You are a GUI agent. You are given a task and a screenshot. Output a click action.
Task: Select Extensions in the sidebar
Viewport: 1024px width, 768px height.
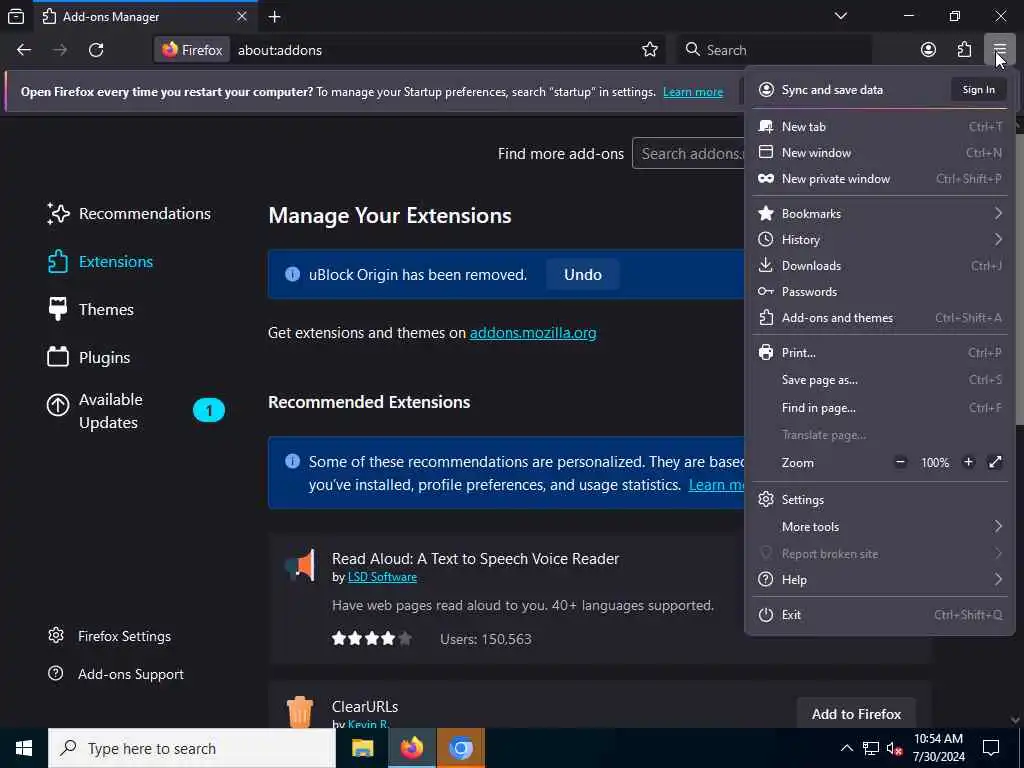[x=101, y=262]
